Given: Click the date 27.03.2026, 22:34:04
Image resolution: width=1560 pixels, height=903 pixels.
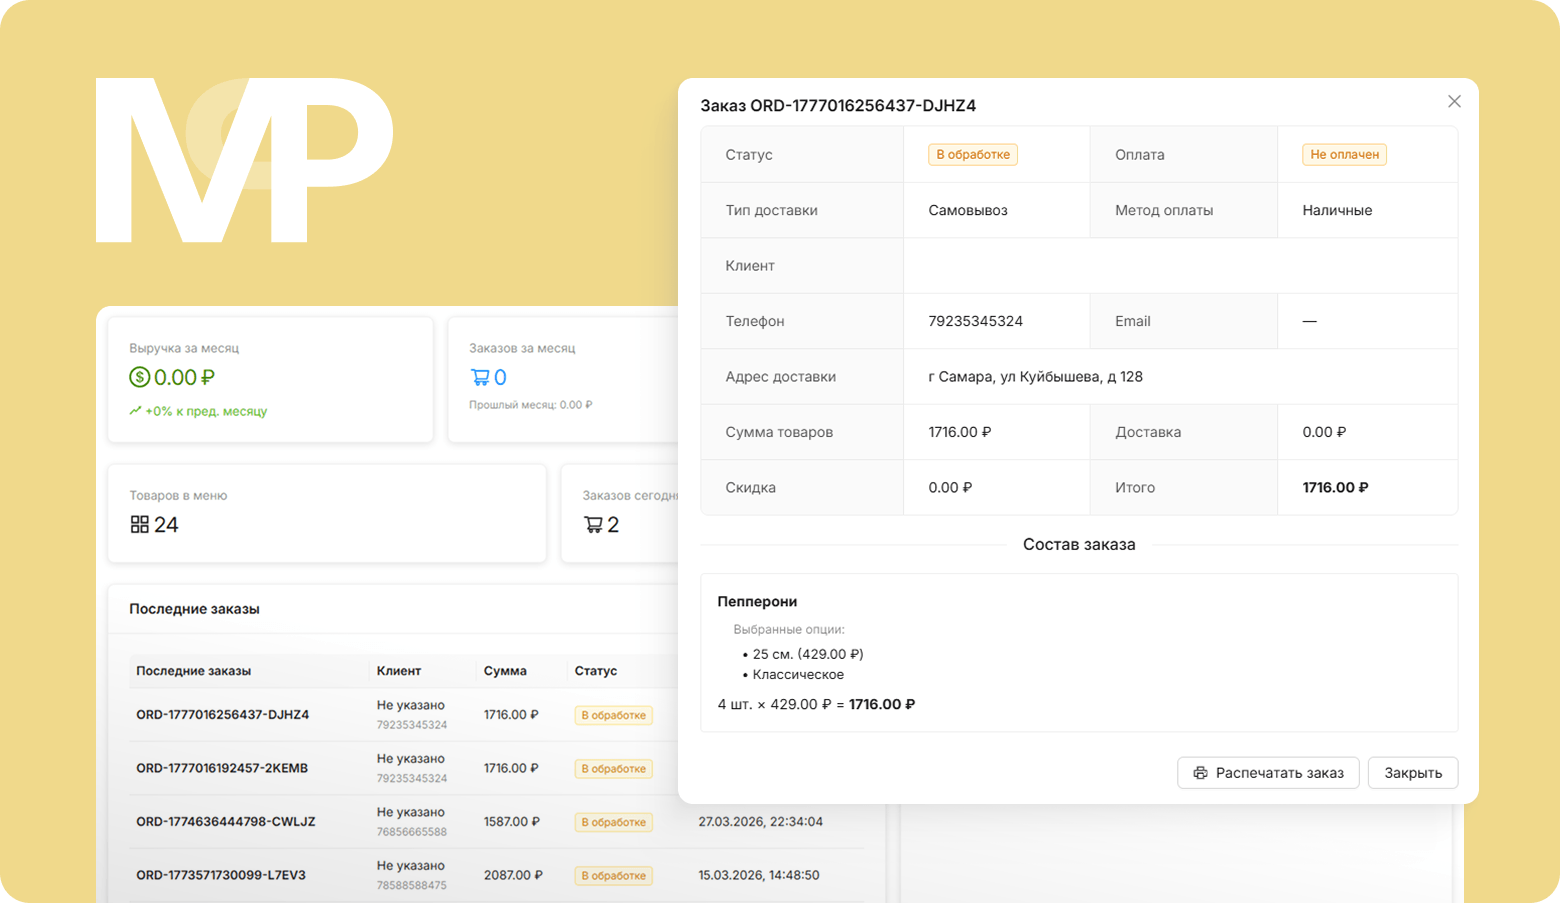Looking at the screenshot, I should [x=761, y=822].
